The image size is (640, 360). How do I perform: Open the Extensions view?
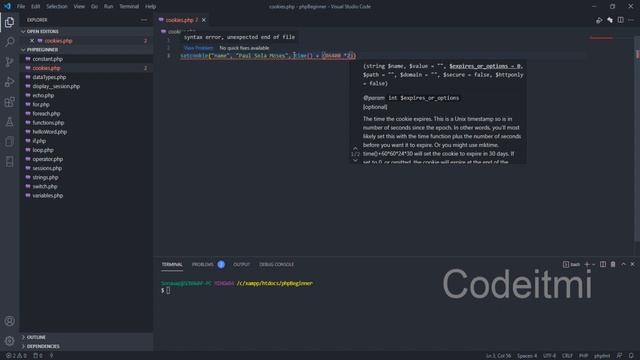(9, 102)
